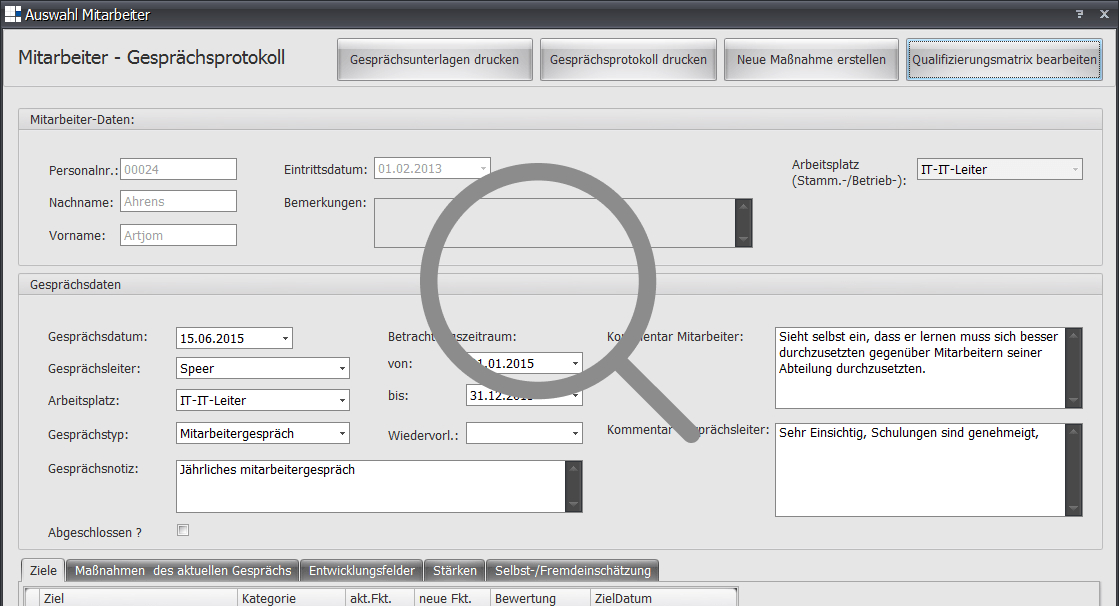Click the app icon in title bar
The width and height of the screenshot is (1119, 606).
tap(12, 14)
